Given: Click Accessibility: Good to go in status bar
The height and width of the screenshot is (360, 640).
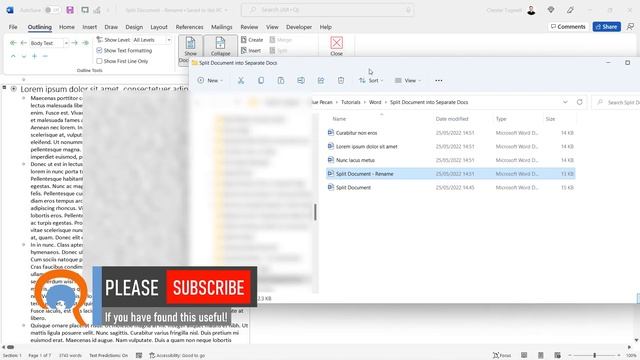Looking at the screenshot, I should (177, 356).
